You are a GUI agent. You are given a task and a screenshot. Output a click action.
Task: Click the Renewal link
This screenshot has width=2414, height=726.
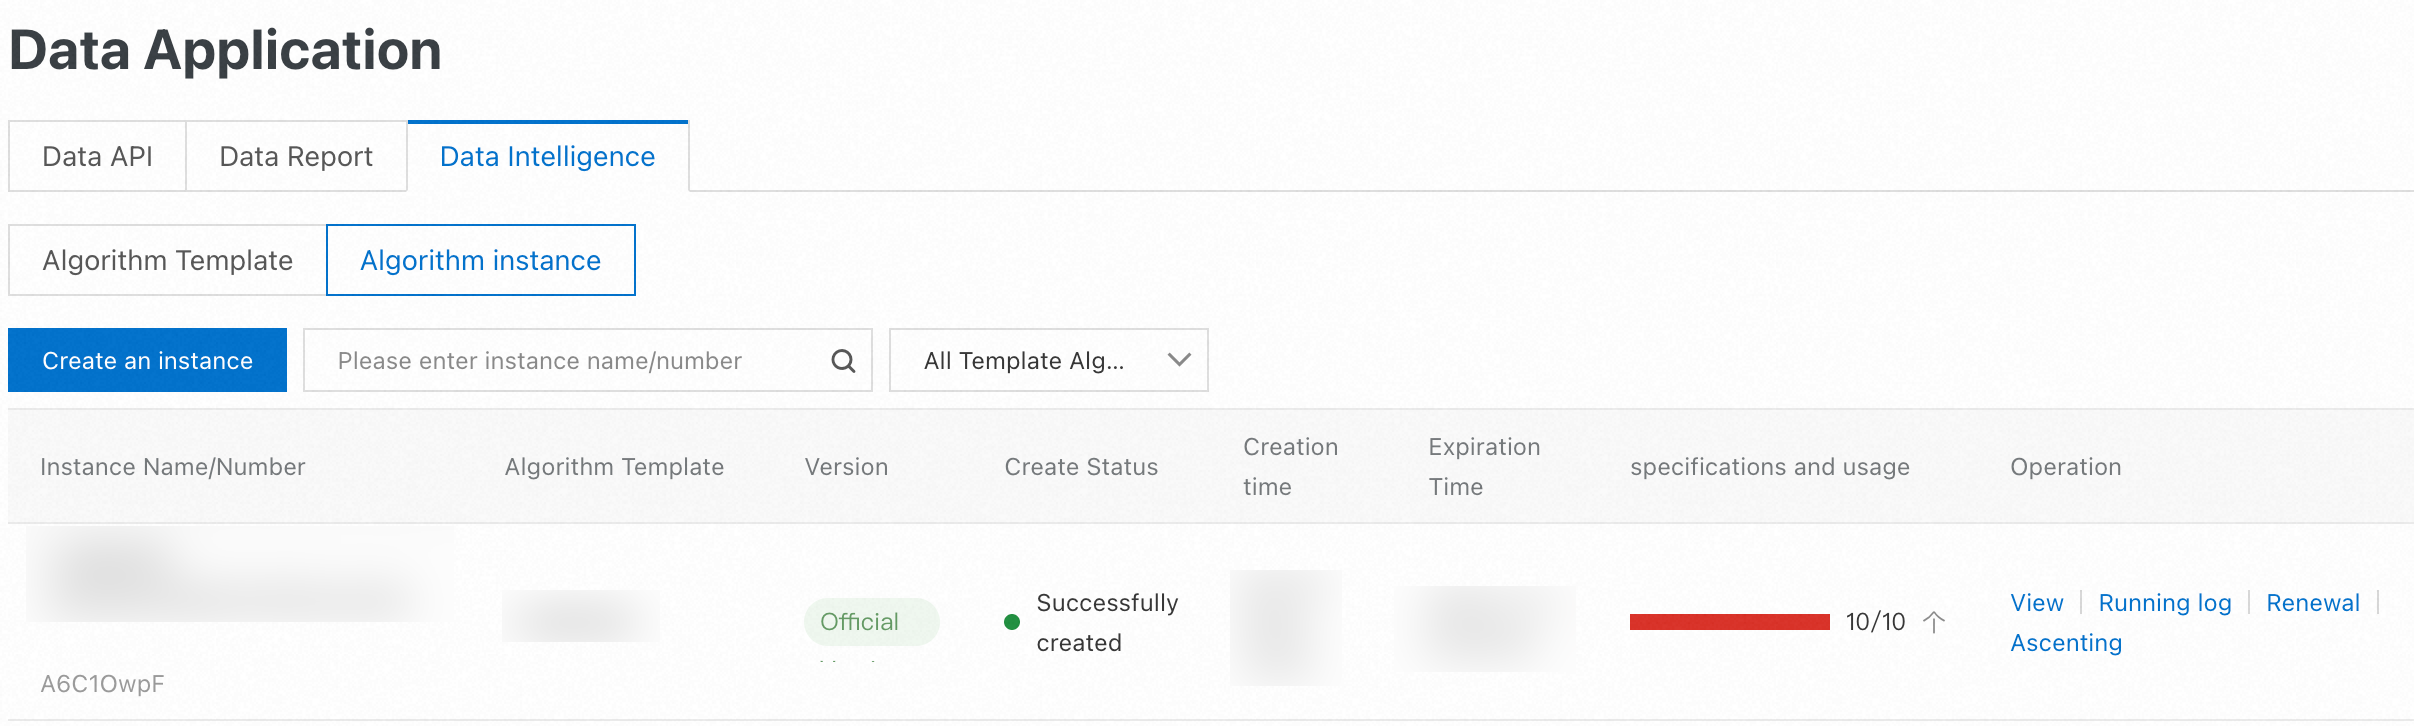[2313, 603]
